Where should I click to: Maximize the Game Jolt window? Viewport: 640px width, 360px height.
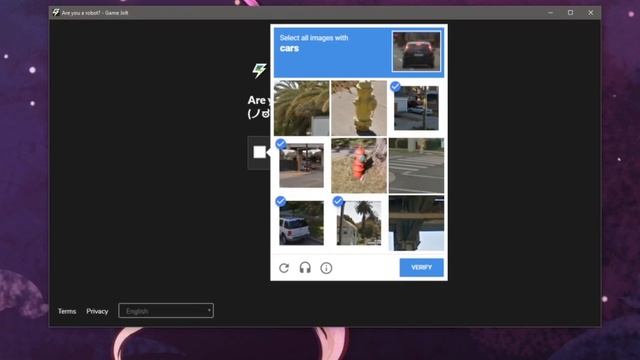pos(570,13)
